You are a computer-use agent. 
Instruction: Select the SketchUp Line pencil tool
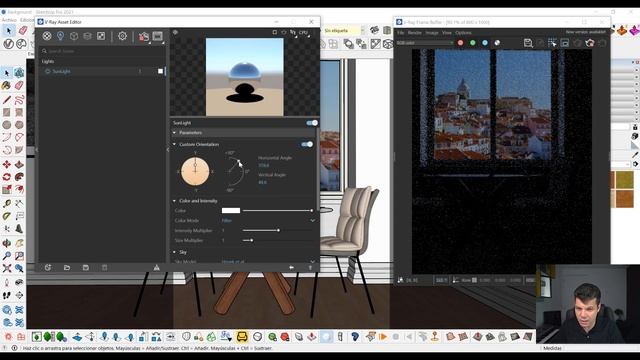[7, 100]
